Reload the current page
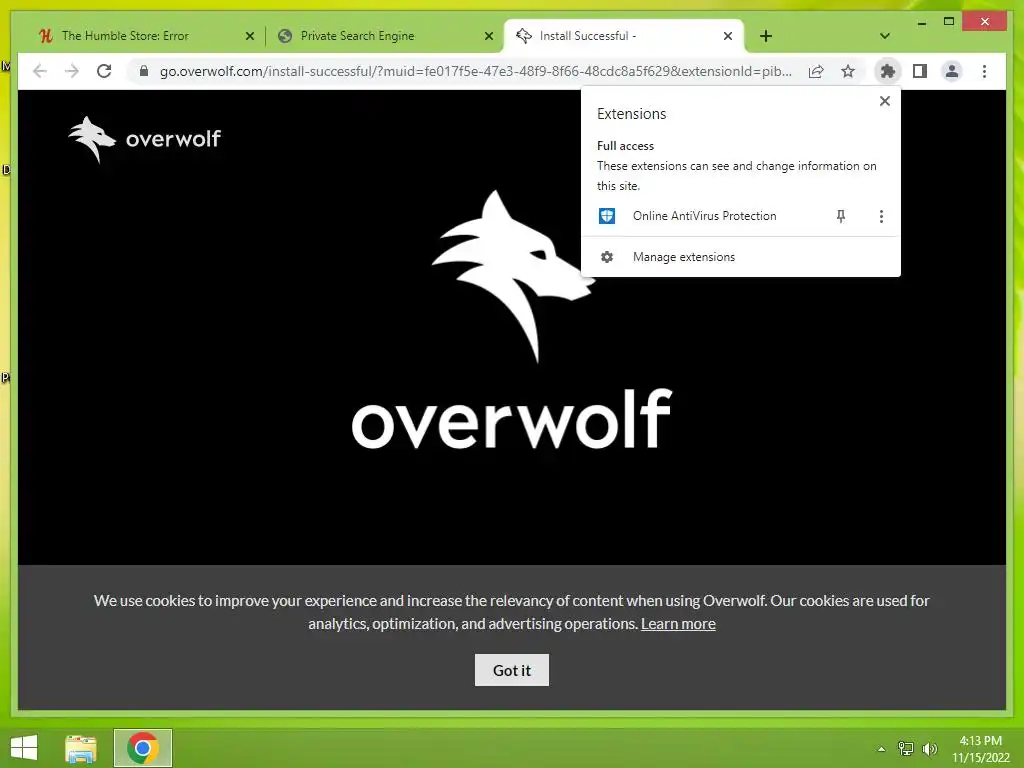The height and width of the screenshot is (768, 1024). [104, 71]
